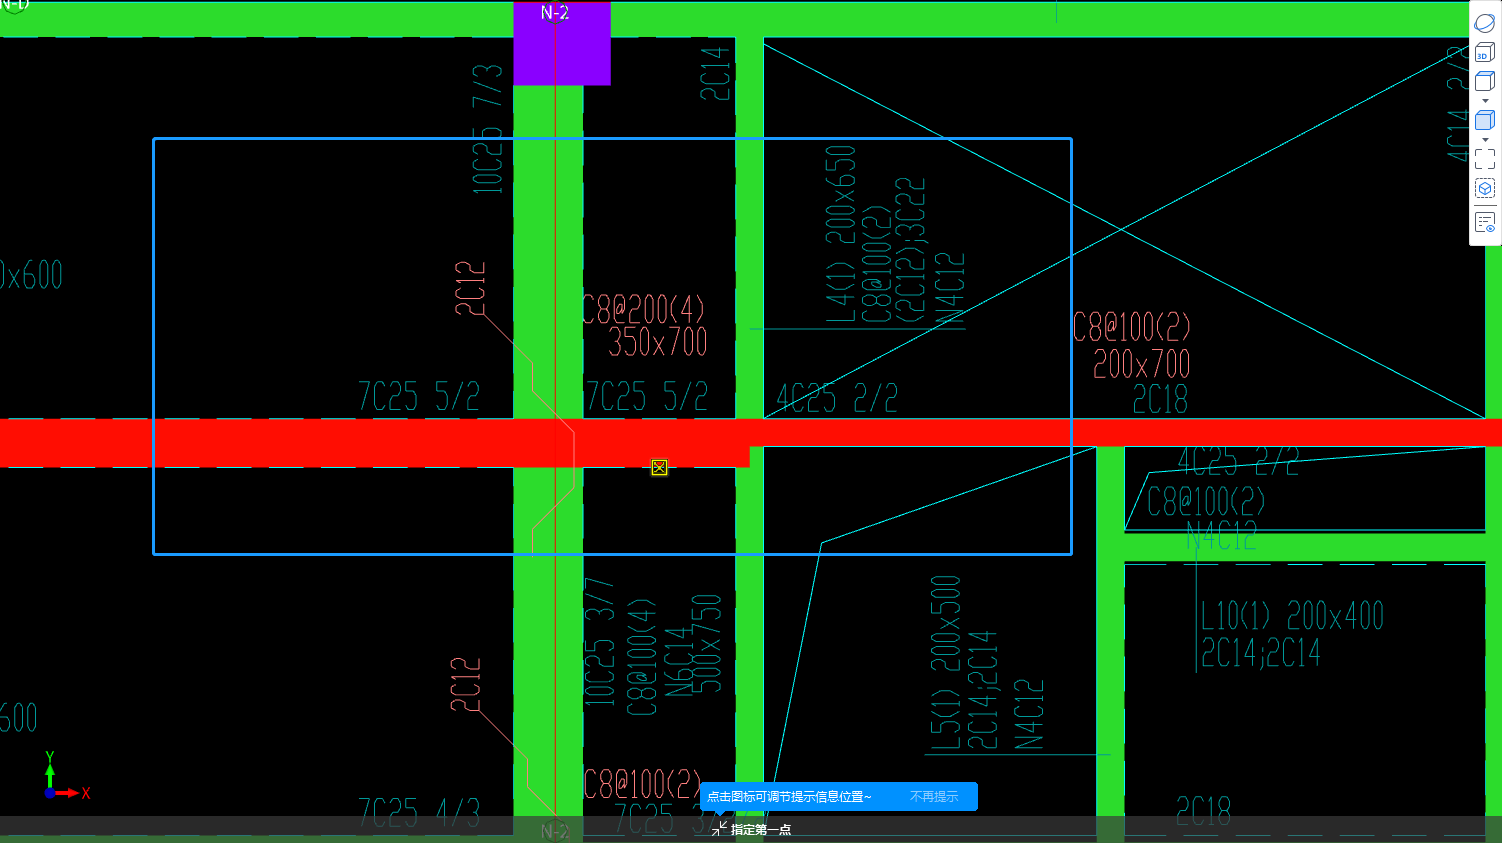Click the prompt position adjust arrows icon
The height and width of the screenshot is (843, 1502).
719,829
